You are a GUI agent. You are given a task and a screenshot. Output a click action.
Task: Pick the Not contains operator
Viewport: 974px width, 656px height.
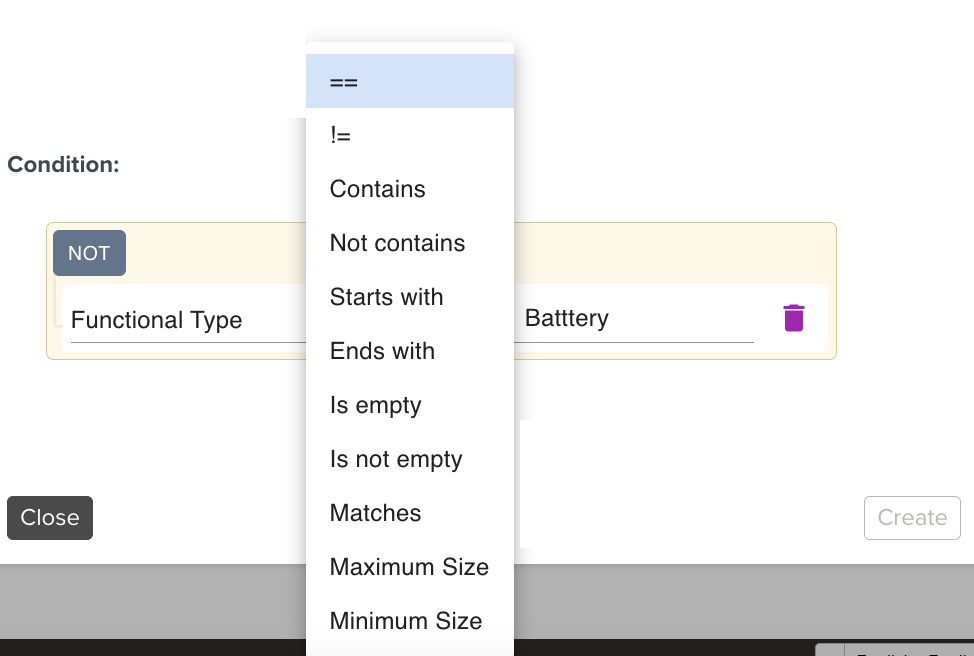pyautogui.click(x=409, y=243)
